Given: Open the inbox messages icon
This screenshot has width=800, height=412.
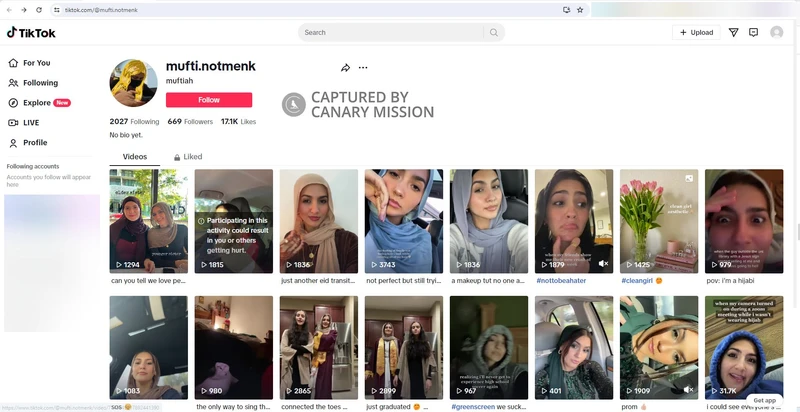Looking at the screenshot, I should [753, 32].
